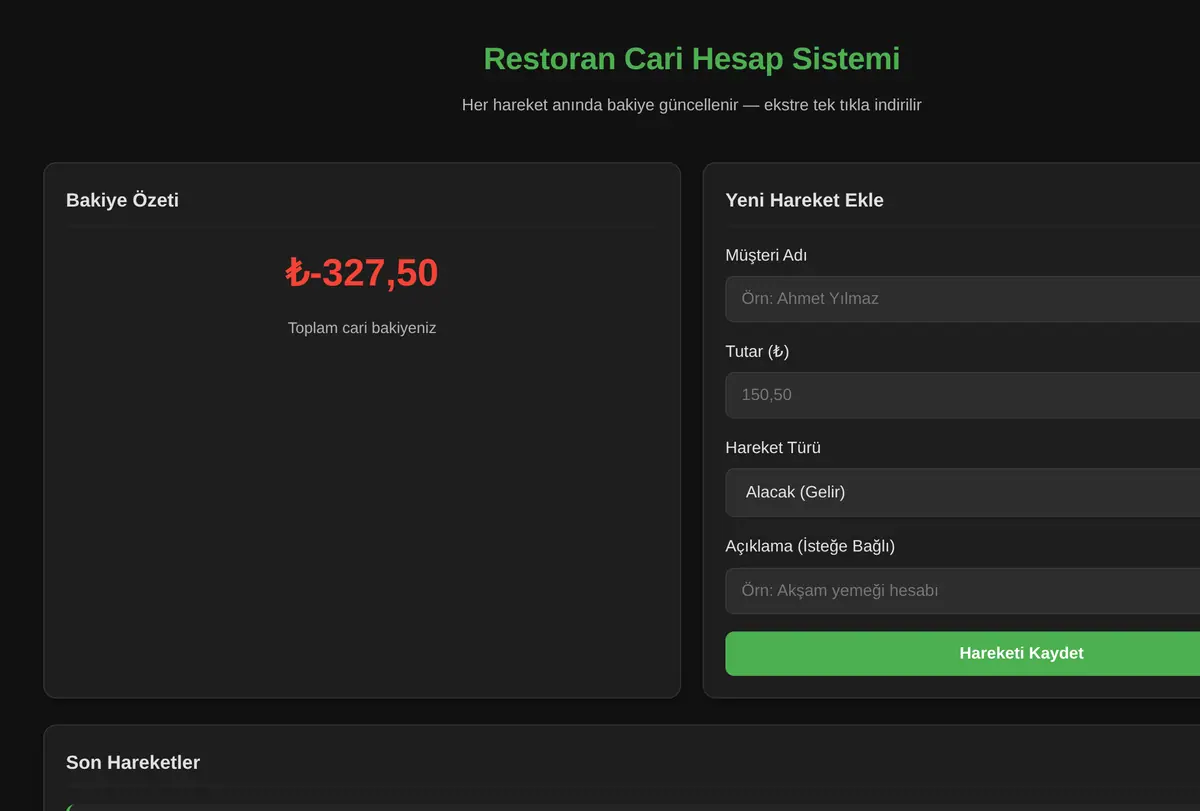Click the ₺-327,50 balance amount

click(362, 273)
